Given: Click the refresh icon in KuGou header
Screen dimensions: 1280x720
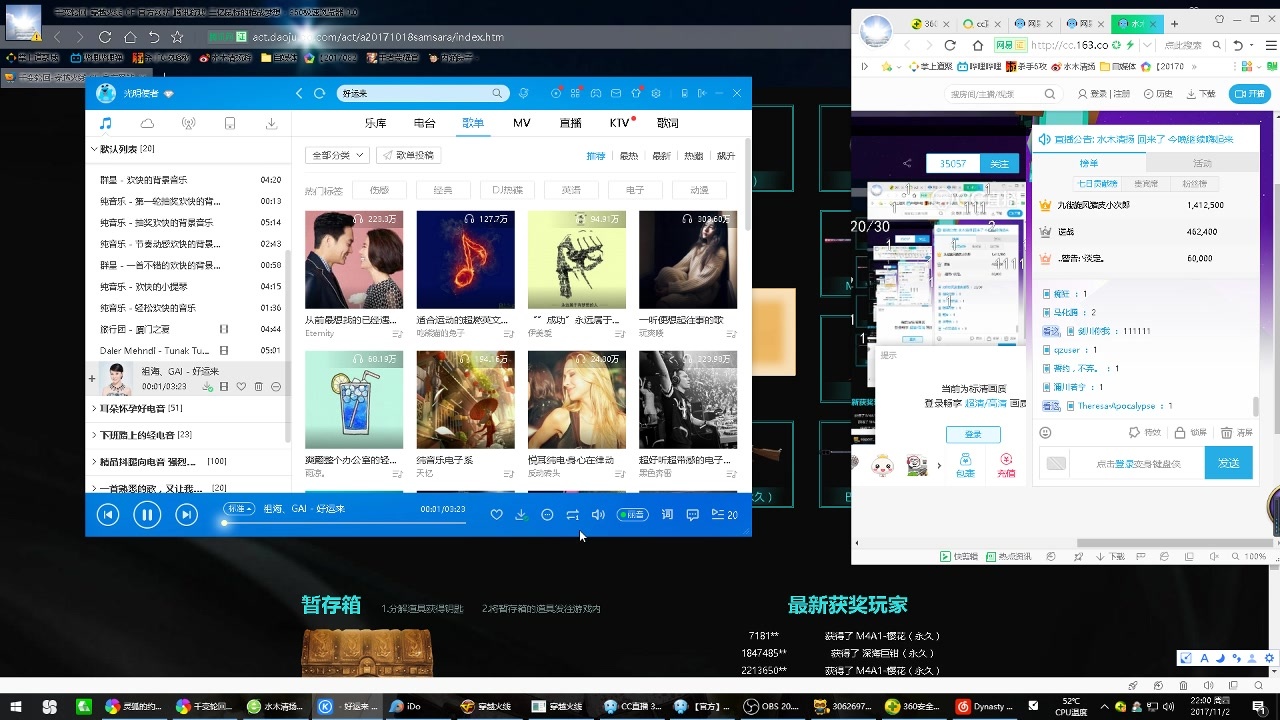Looking at the screenshot, I should [320, 93].
